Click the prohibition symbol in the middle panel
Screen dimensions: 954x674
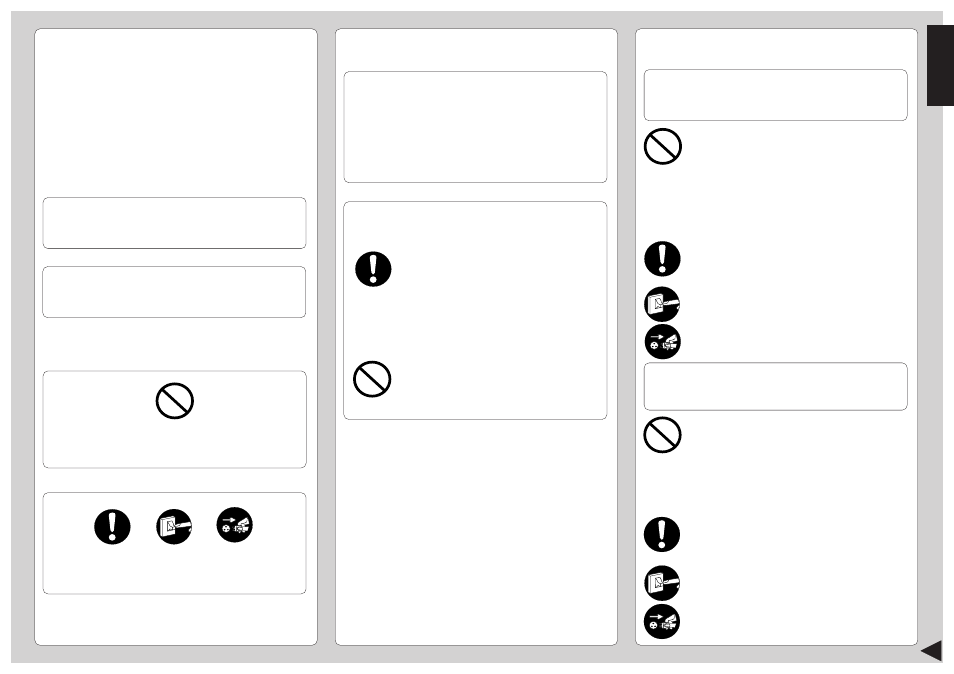coord(372,379)
